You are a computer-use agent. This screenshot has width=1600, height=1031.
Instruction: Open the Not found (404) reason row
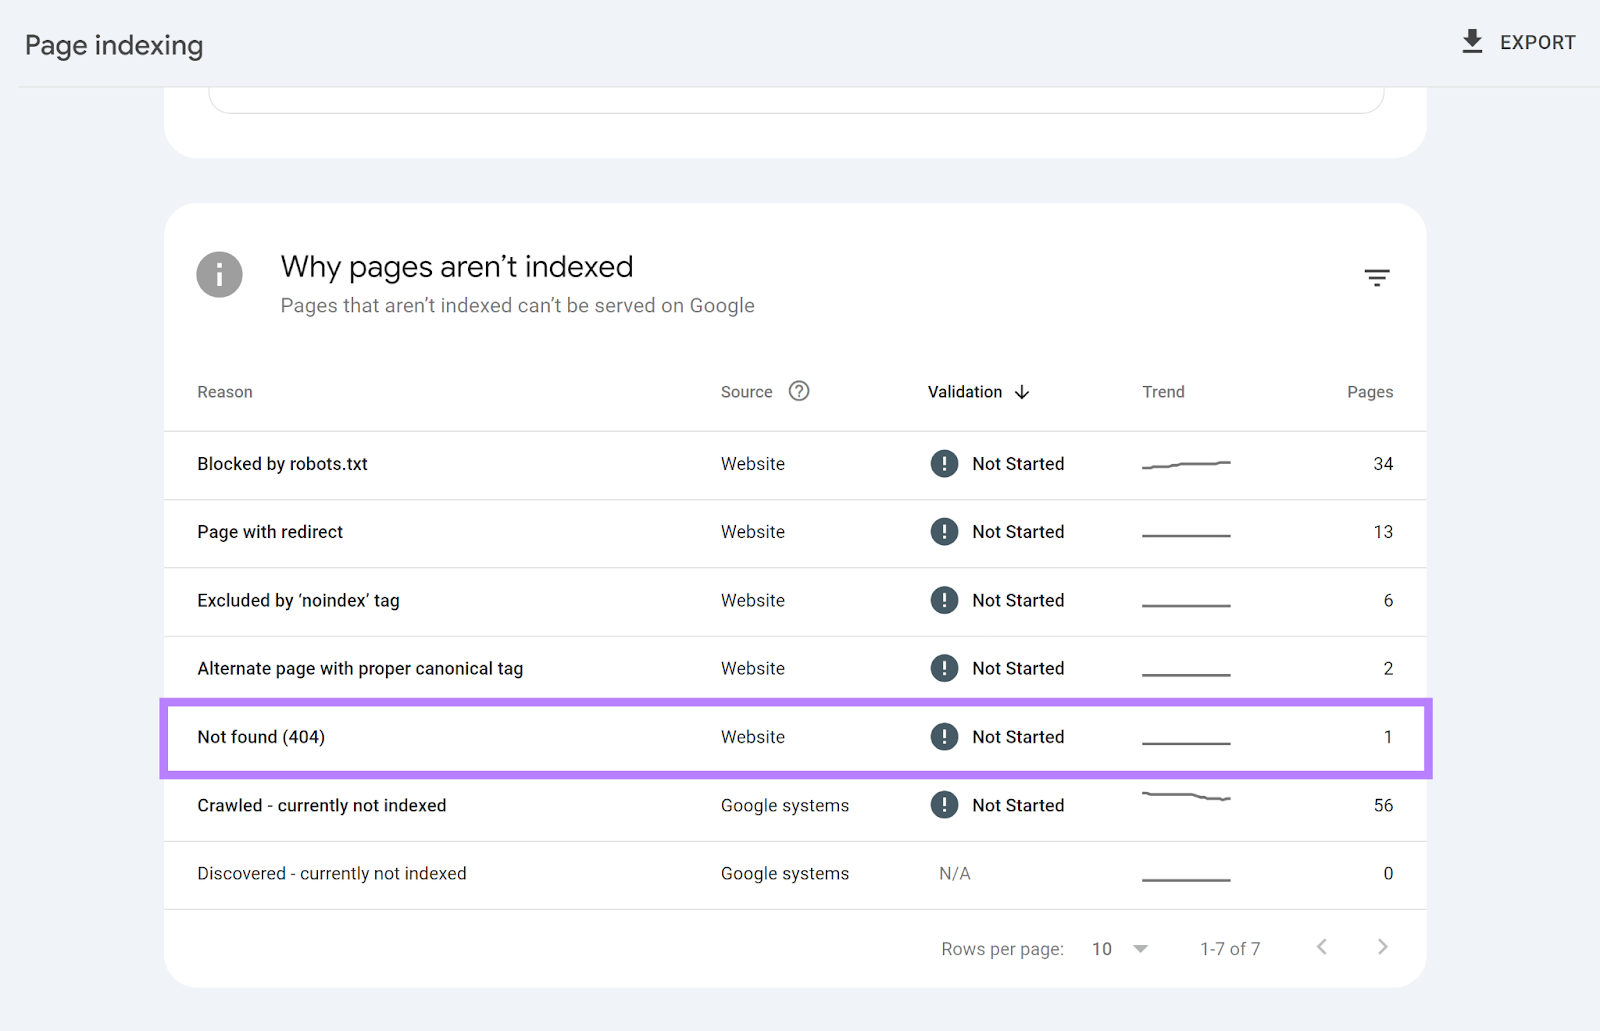click(261, 736)
